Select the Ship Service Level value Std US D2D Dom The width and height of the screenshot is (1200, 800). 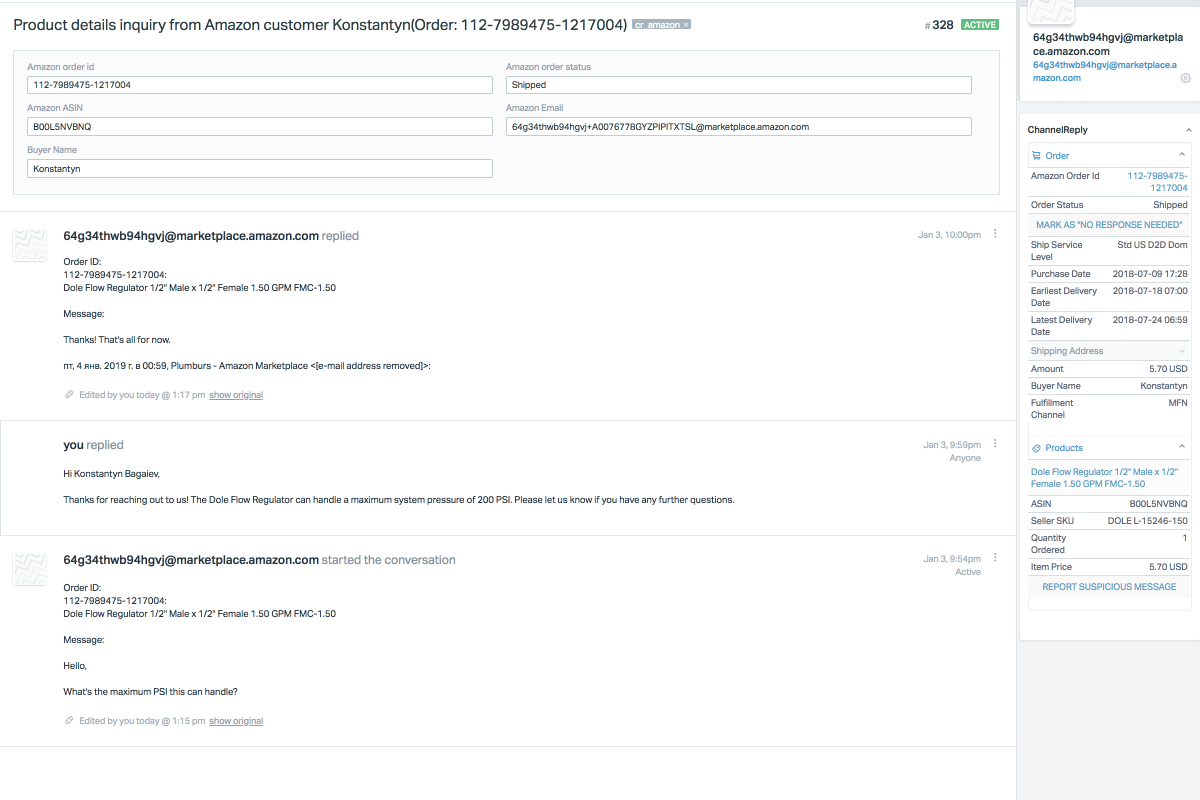[x=1152, y=245]
